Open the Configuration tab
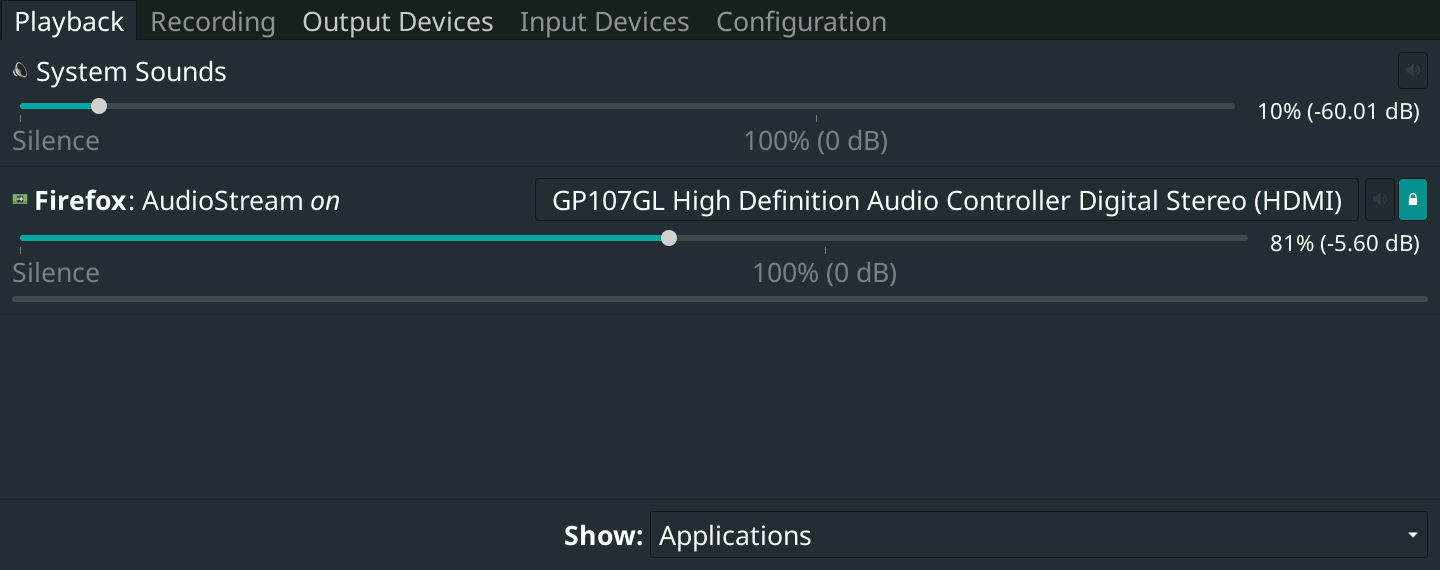Image resolution: width=1440 pixels, height=570 pixels. (x=801, y=22)
